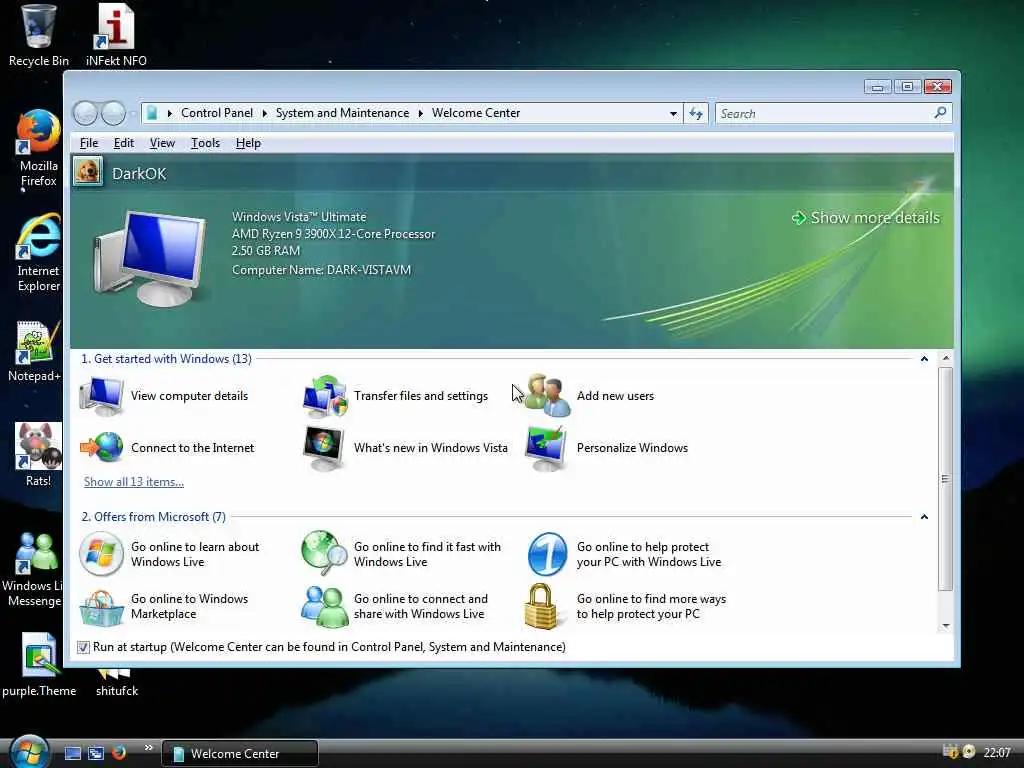Open Connect to the Internet globe icon
This screenshot has width=1024, height=768.
[x=101, y=448]
